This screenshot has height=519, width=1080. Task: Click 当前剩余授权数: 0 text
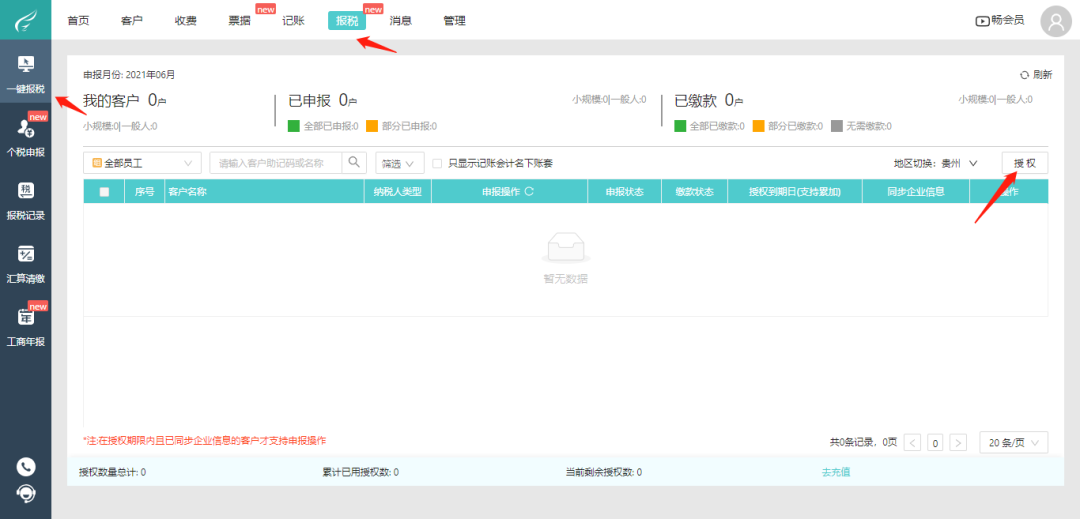(604, 472)
